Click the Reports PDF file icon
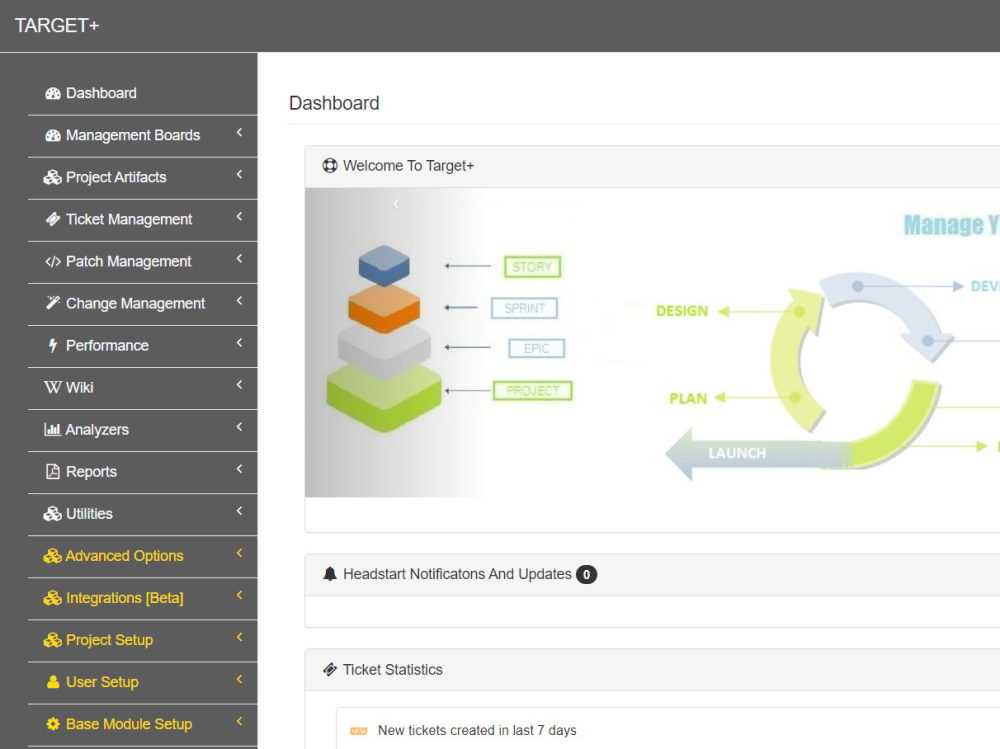This screenshot has width=1000, height=749. [x=53, y=471]
